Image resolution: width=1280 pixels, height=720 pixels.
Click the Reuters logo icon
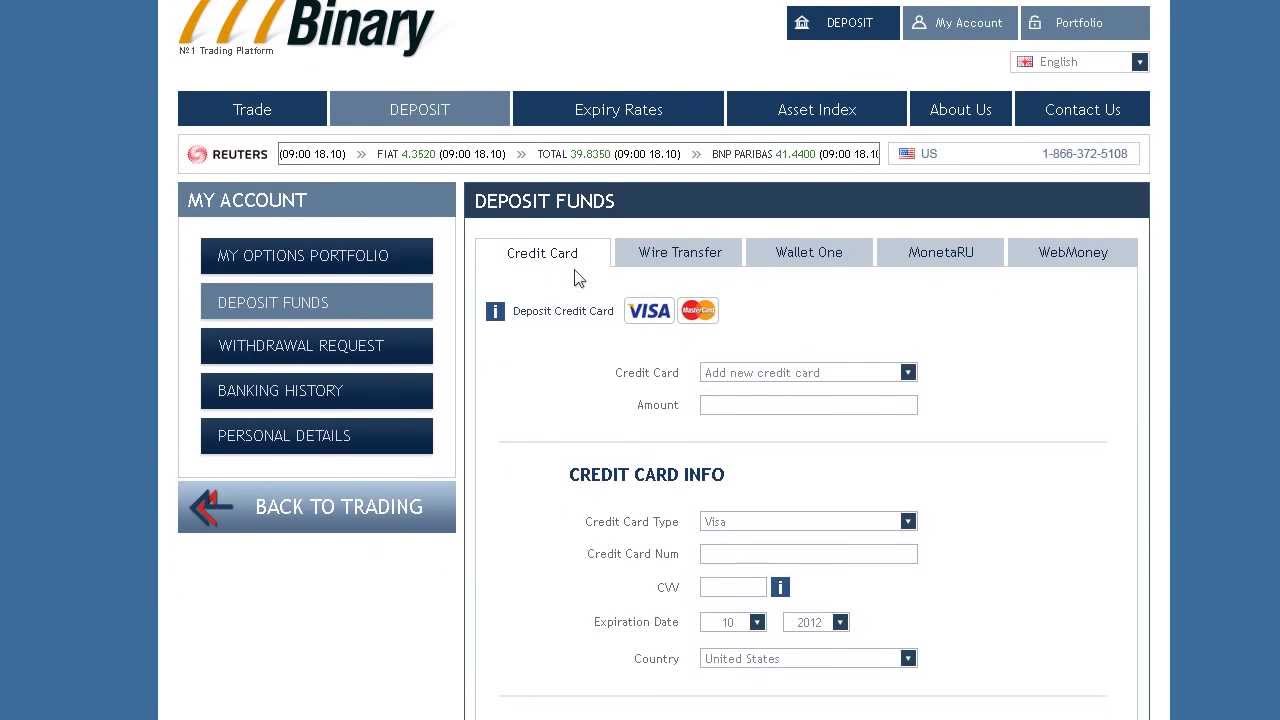(x=197, y=154)
